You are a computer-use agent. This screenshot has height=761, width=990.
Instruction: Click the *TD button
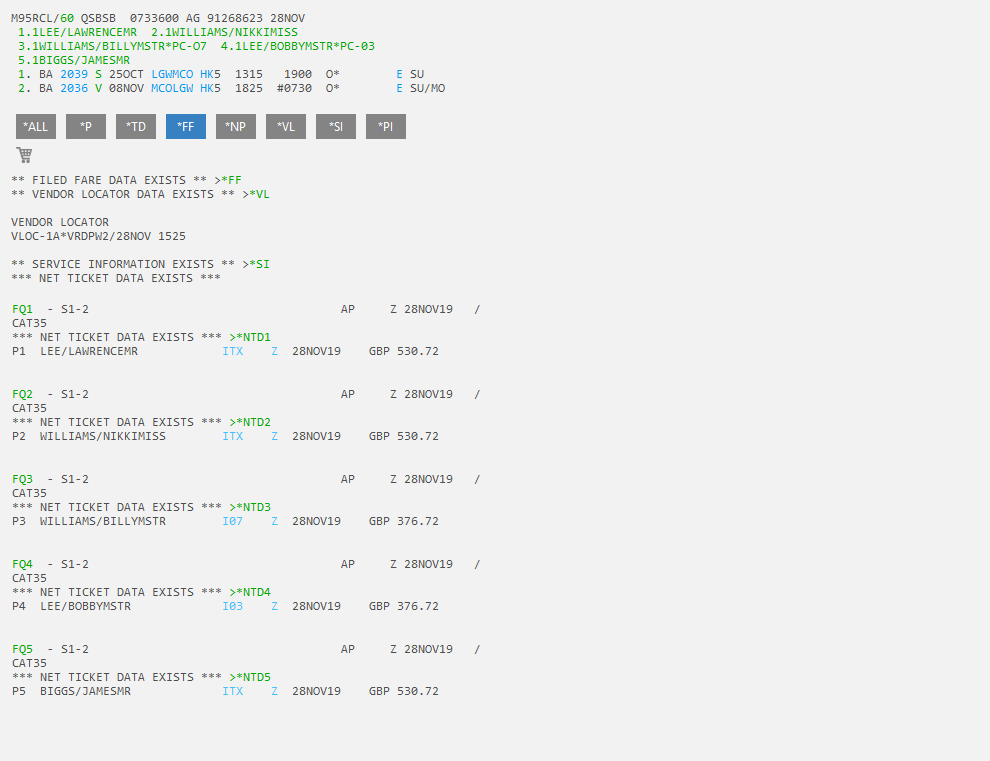(x=136, y=126)
